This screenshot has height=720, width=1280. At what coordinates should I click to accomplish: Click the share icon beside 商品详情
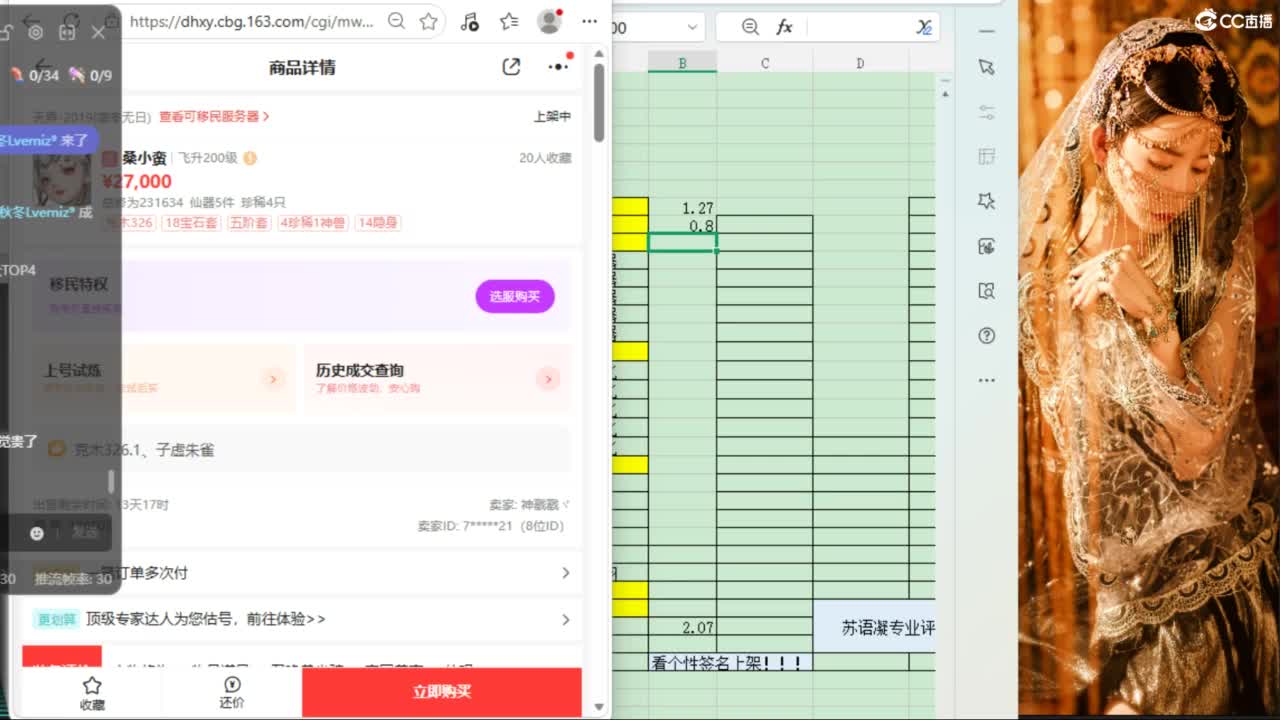[511, 67]
